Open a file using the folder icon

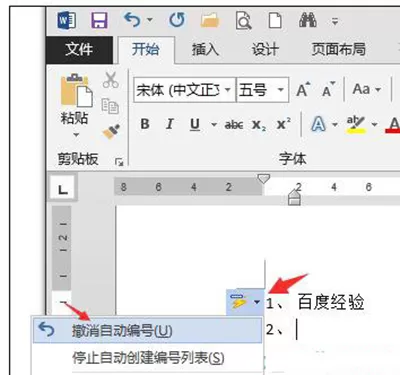(210, 20)
